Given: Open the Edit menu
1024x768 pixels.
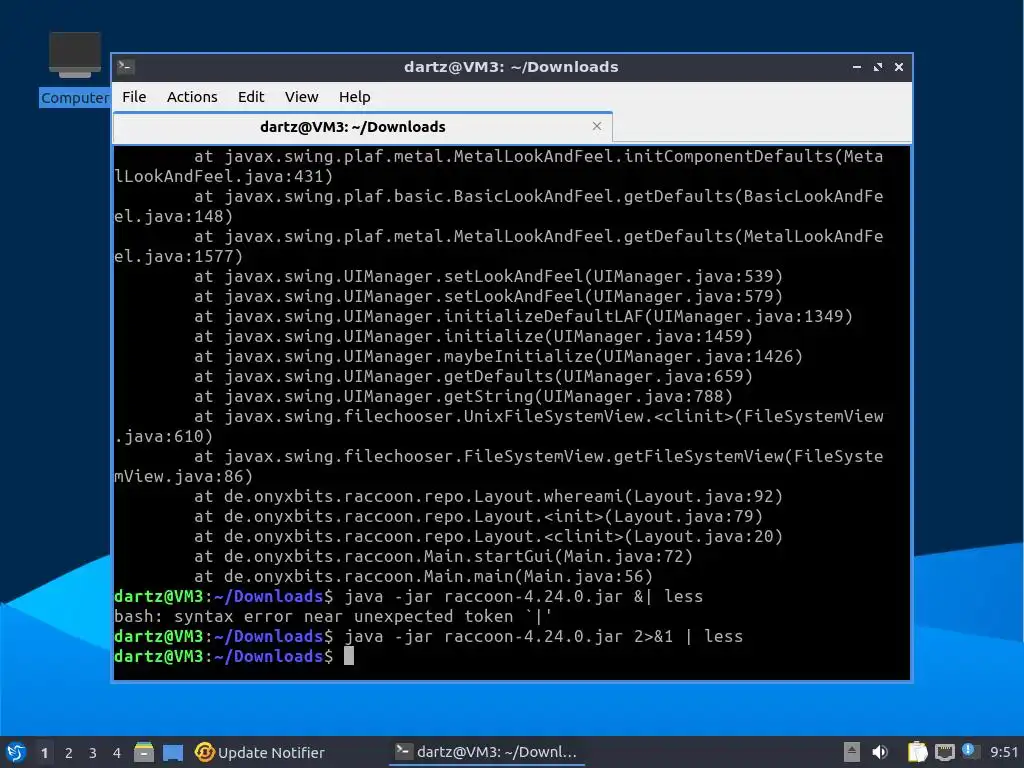Looking at the screenshot, I should point(251,97).
